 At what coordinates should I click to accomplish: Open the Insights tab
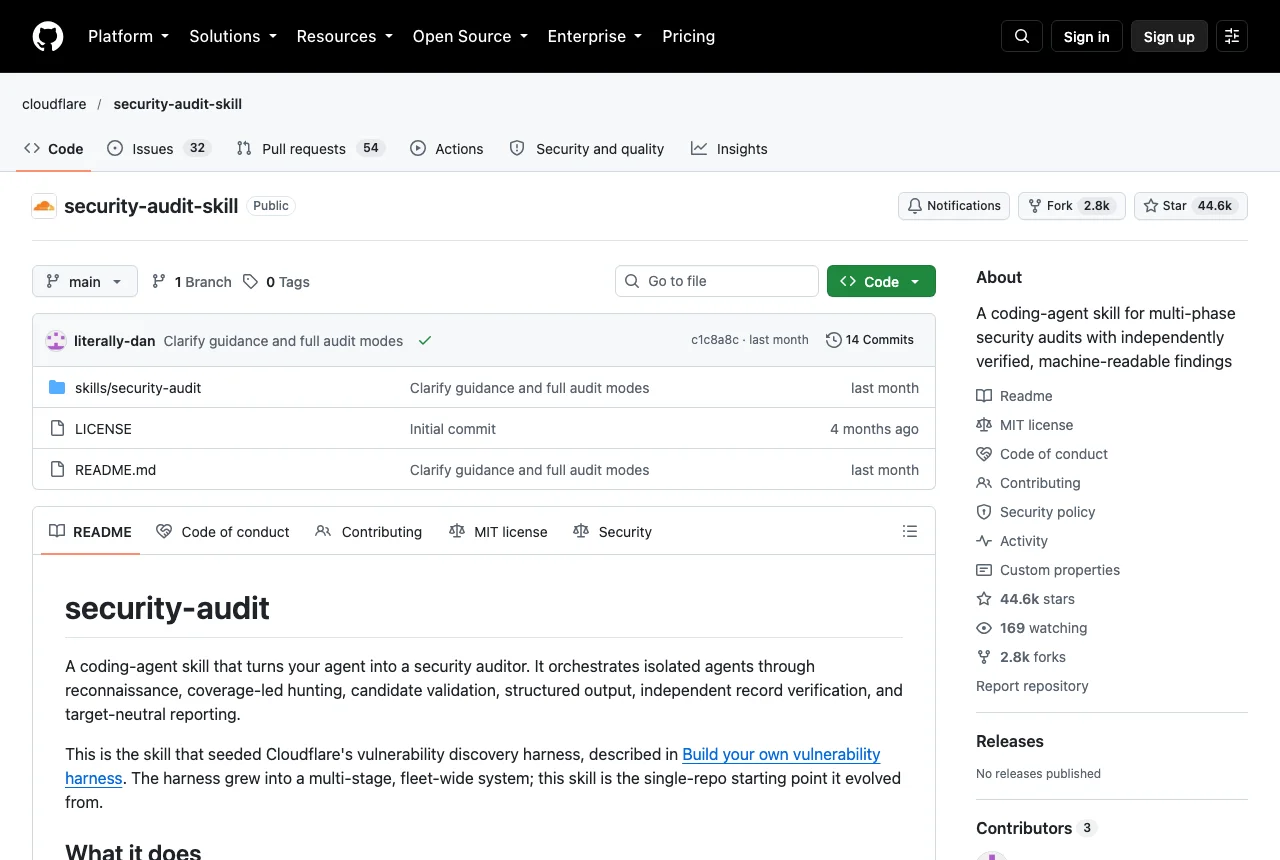point(729,149)
